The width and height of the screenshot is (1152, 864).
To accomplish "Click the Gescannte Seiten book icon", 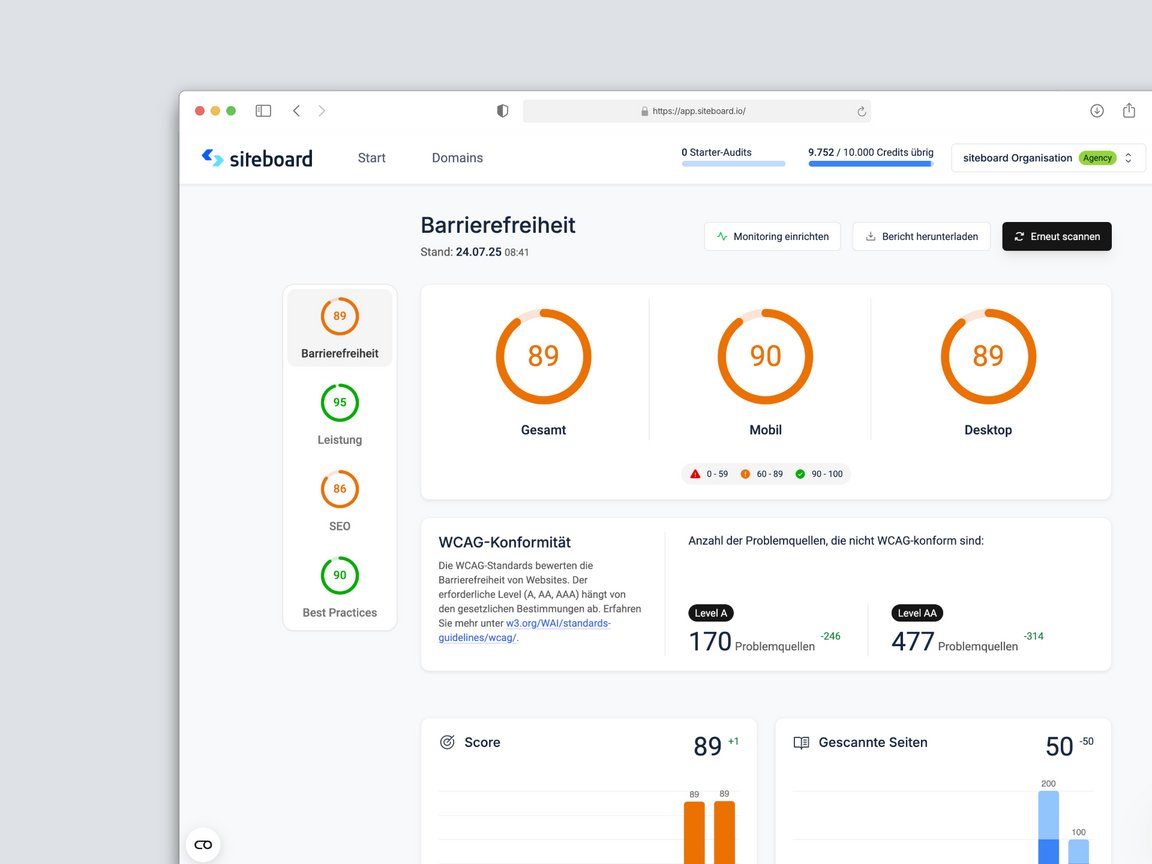I will [801, 742].
